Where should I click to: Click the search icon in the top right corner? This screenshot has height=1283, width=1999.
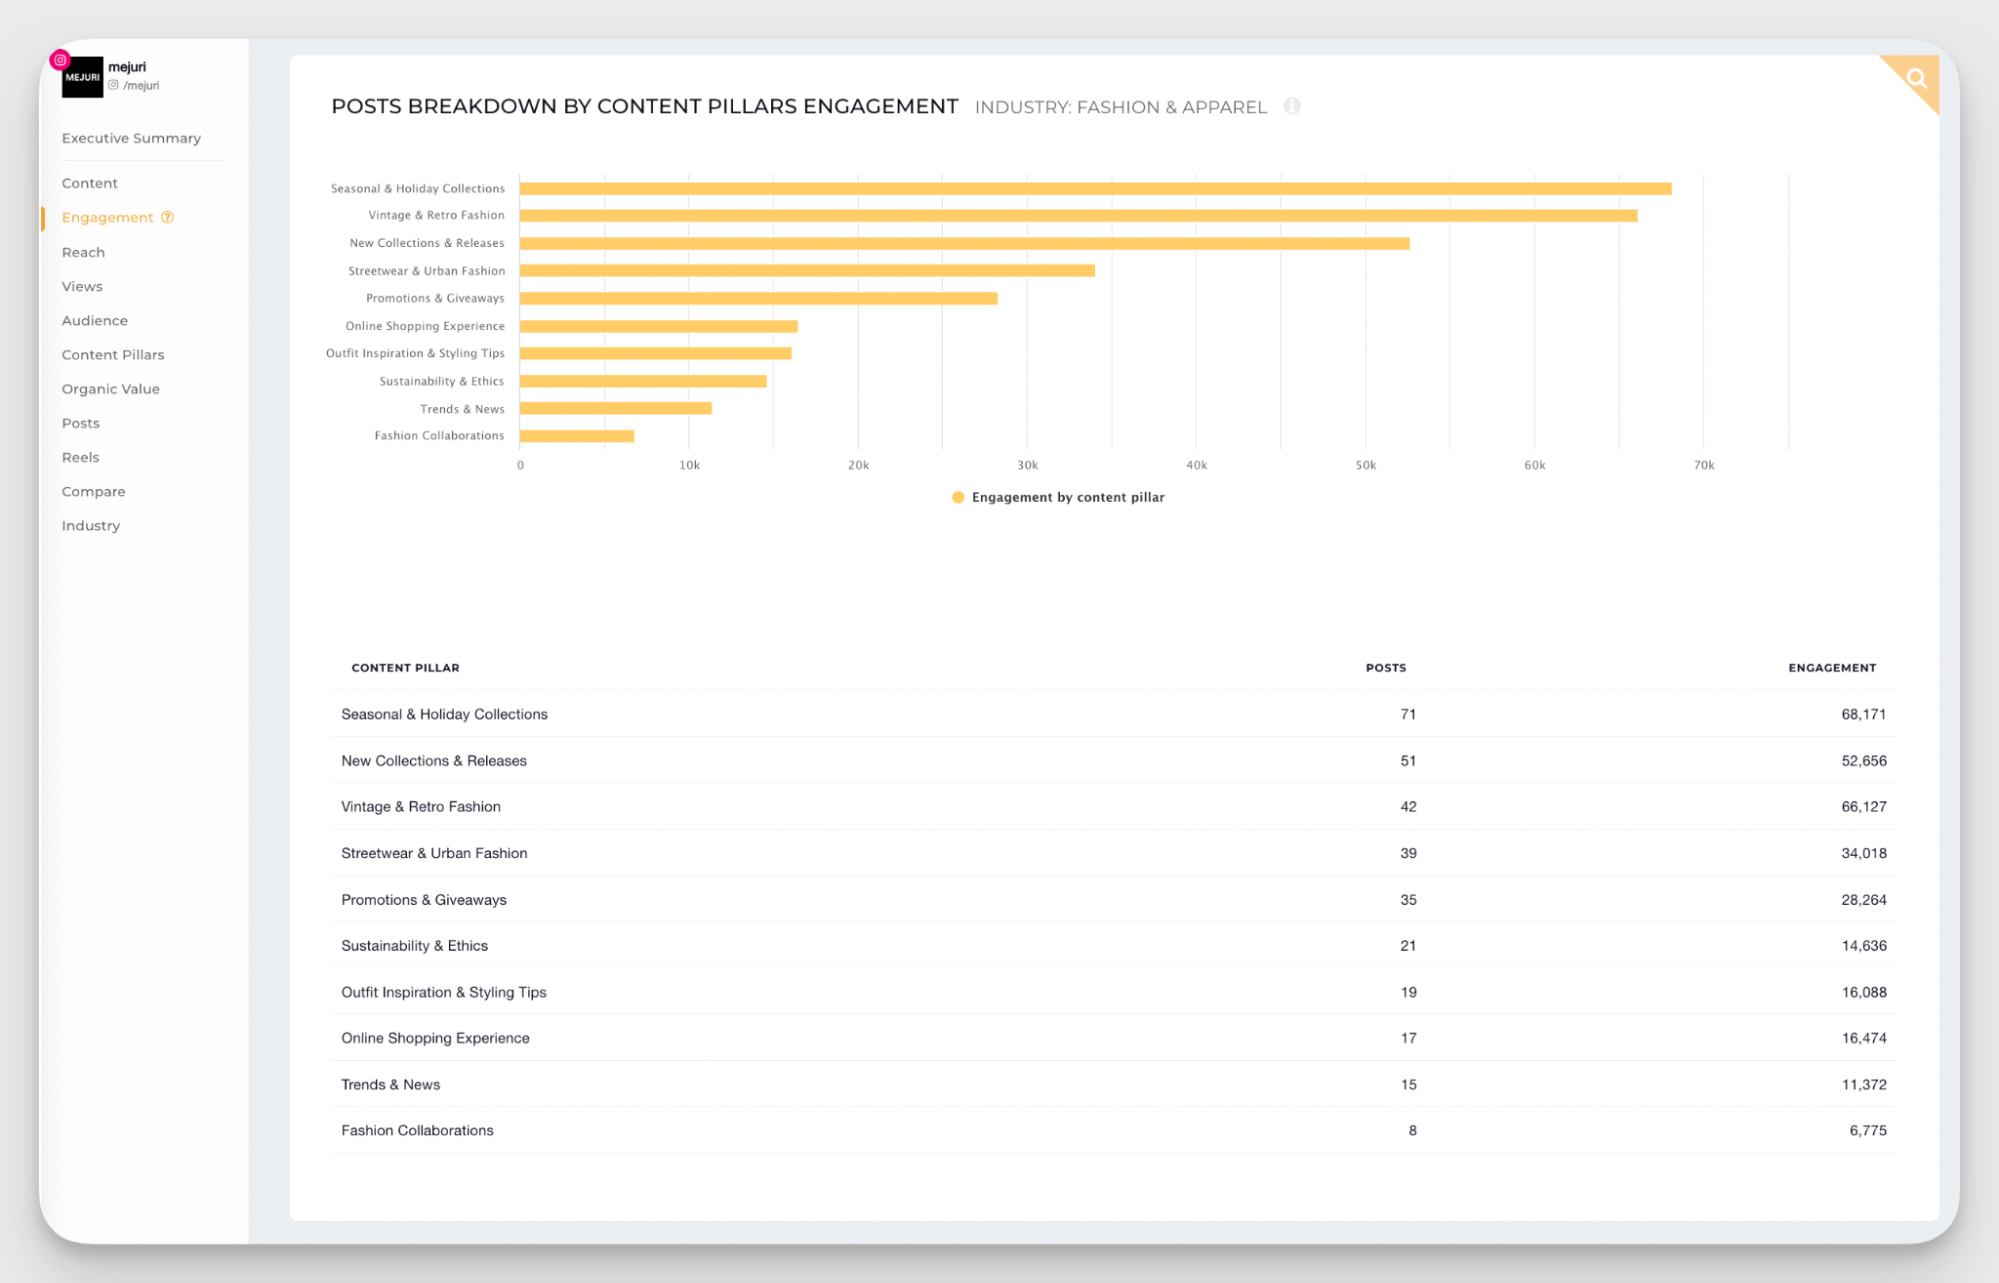(1916, 77)
